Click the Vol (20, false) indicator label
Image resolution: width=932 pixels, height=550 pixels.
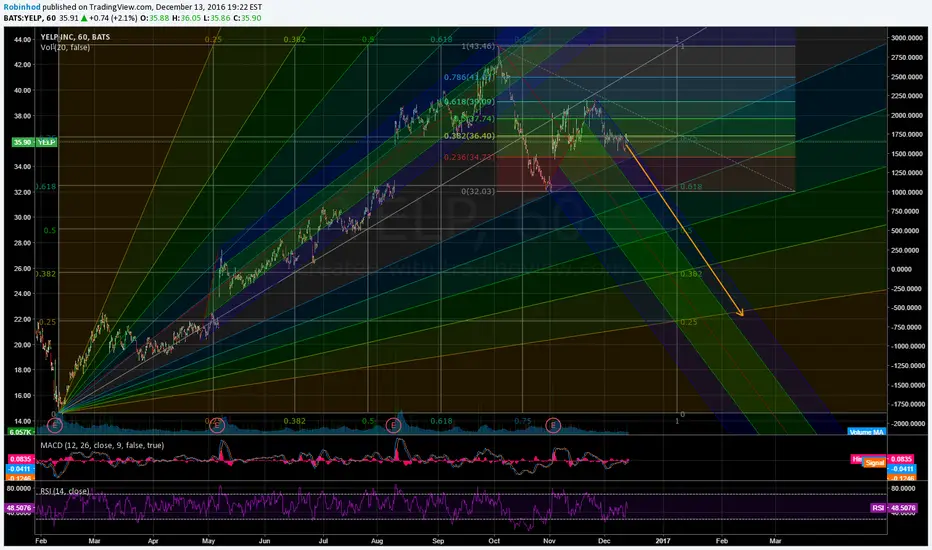point(65,47)
